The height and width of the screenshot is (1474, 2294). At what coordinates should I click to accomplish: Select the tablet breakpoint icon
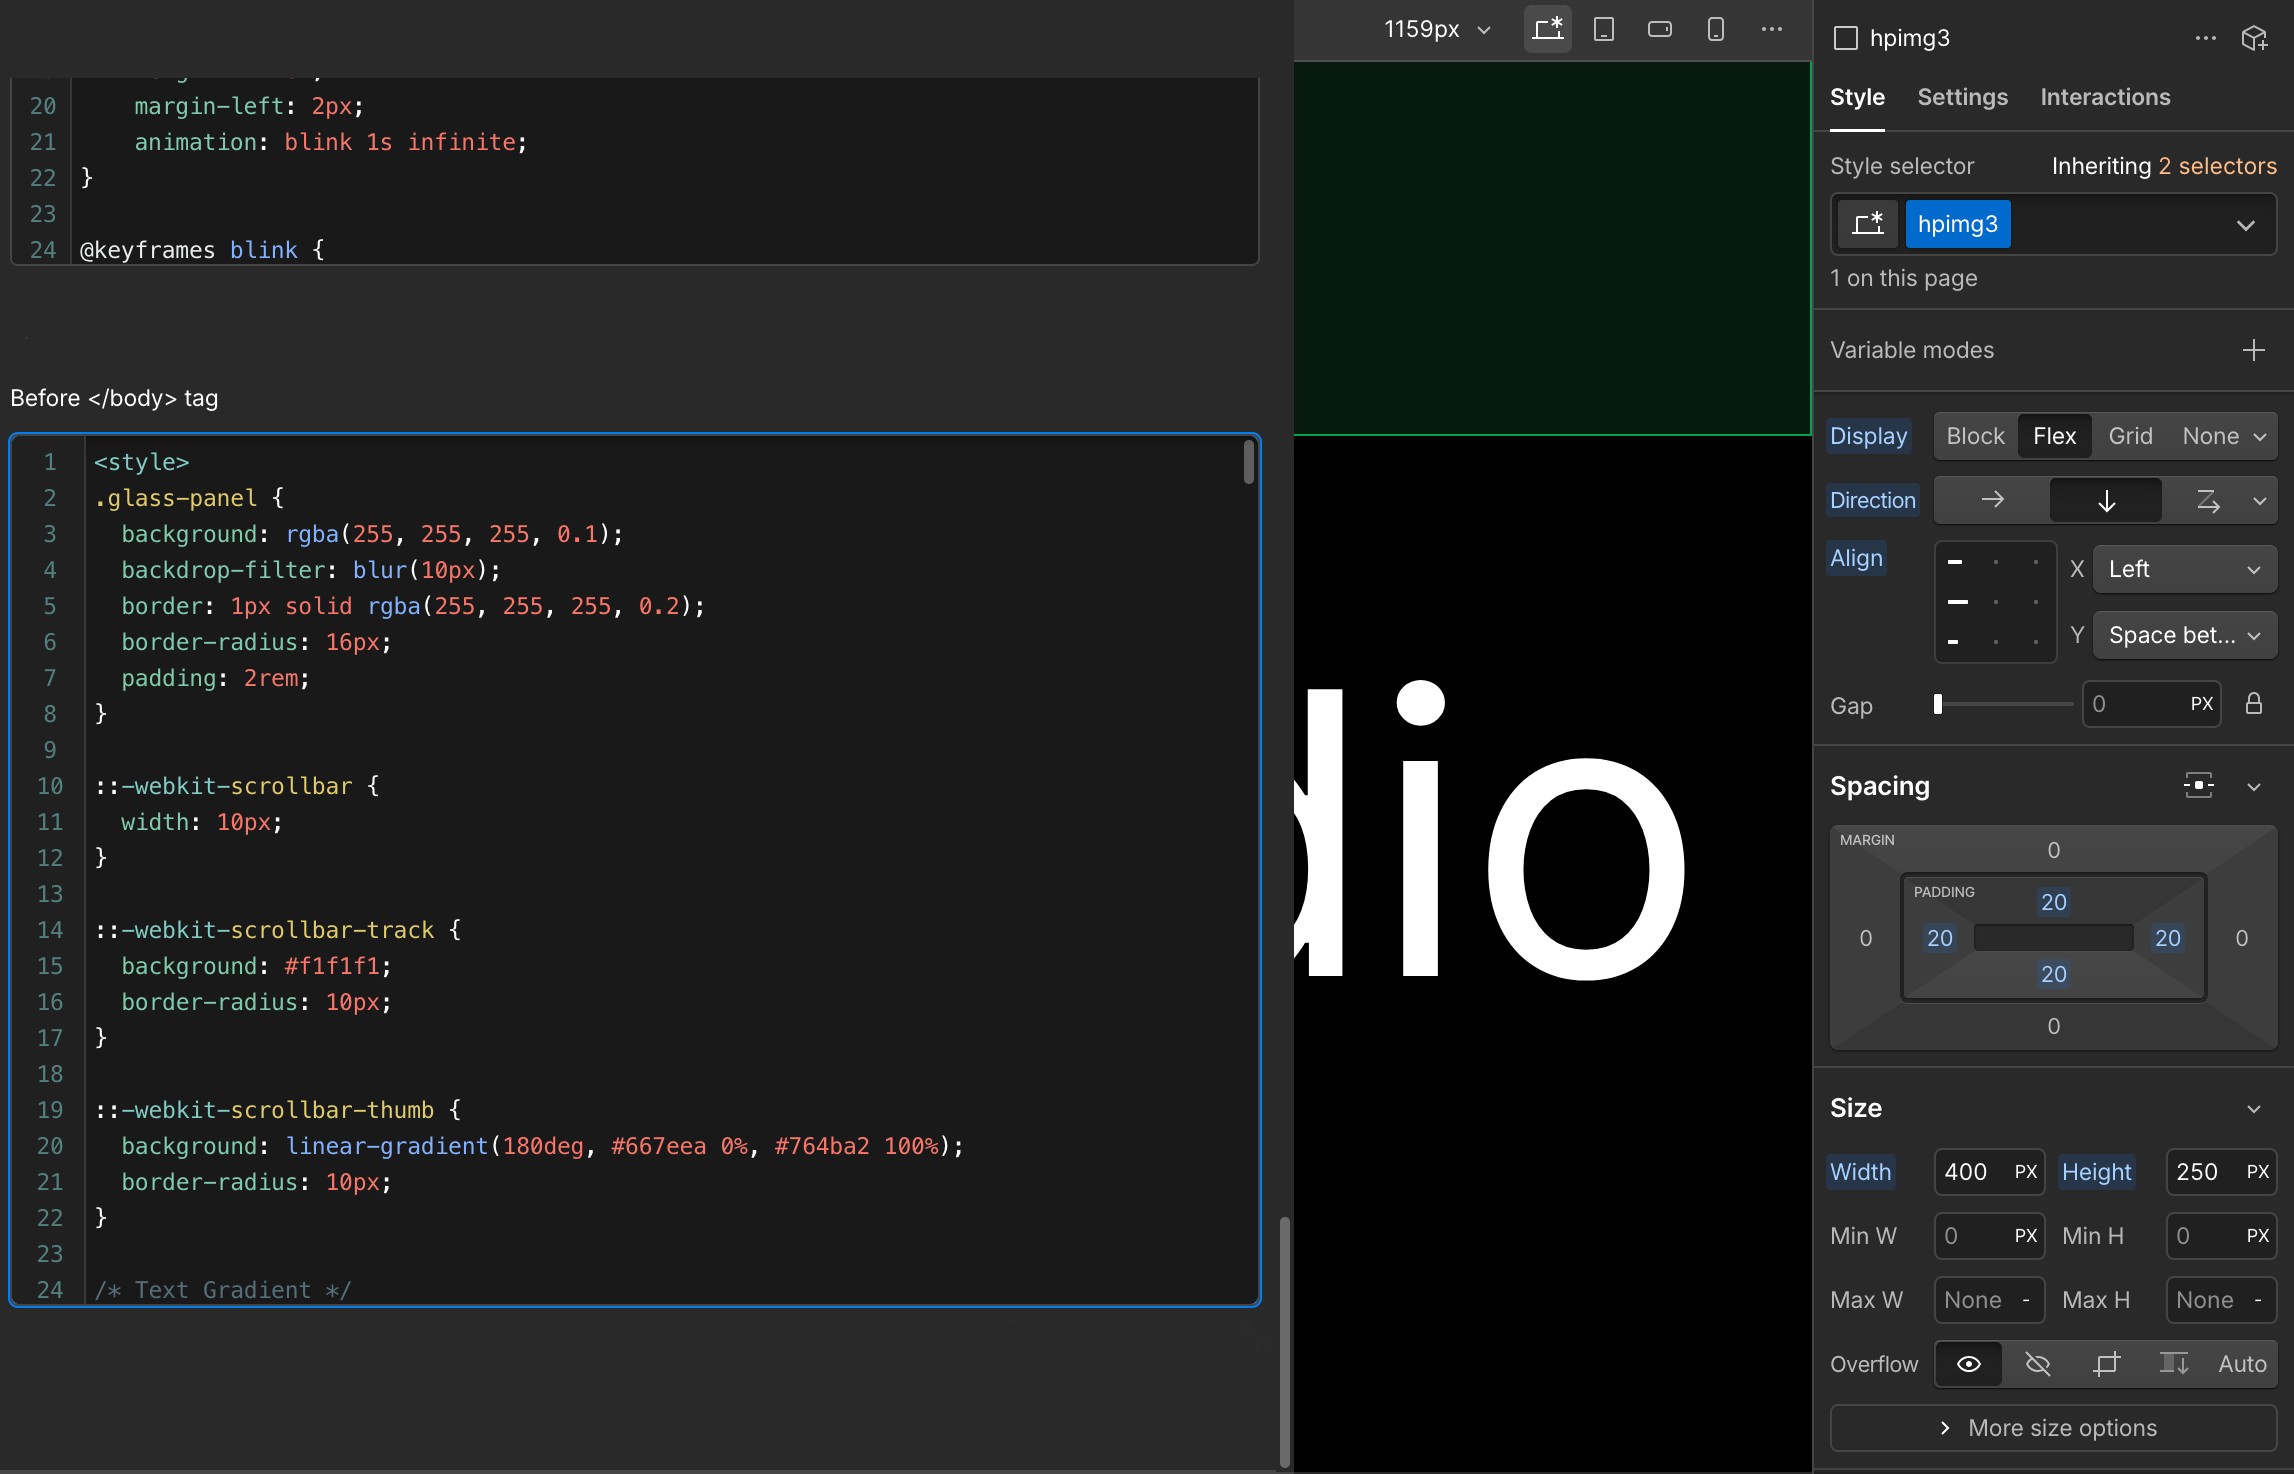[x=1603, y=29]
